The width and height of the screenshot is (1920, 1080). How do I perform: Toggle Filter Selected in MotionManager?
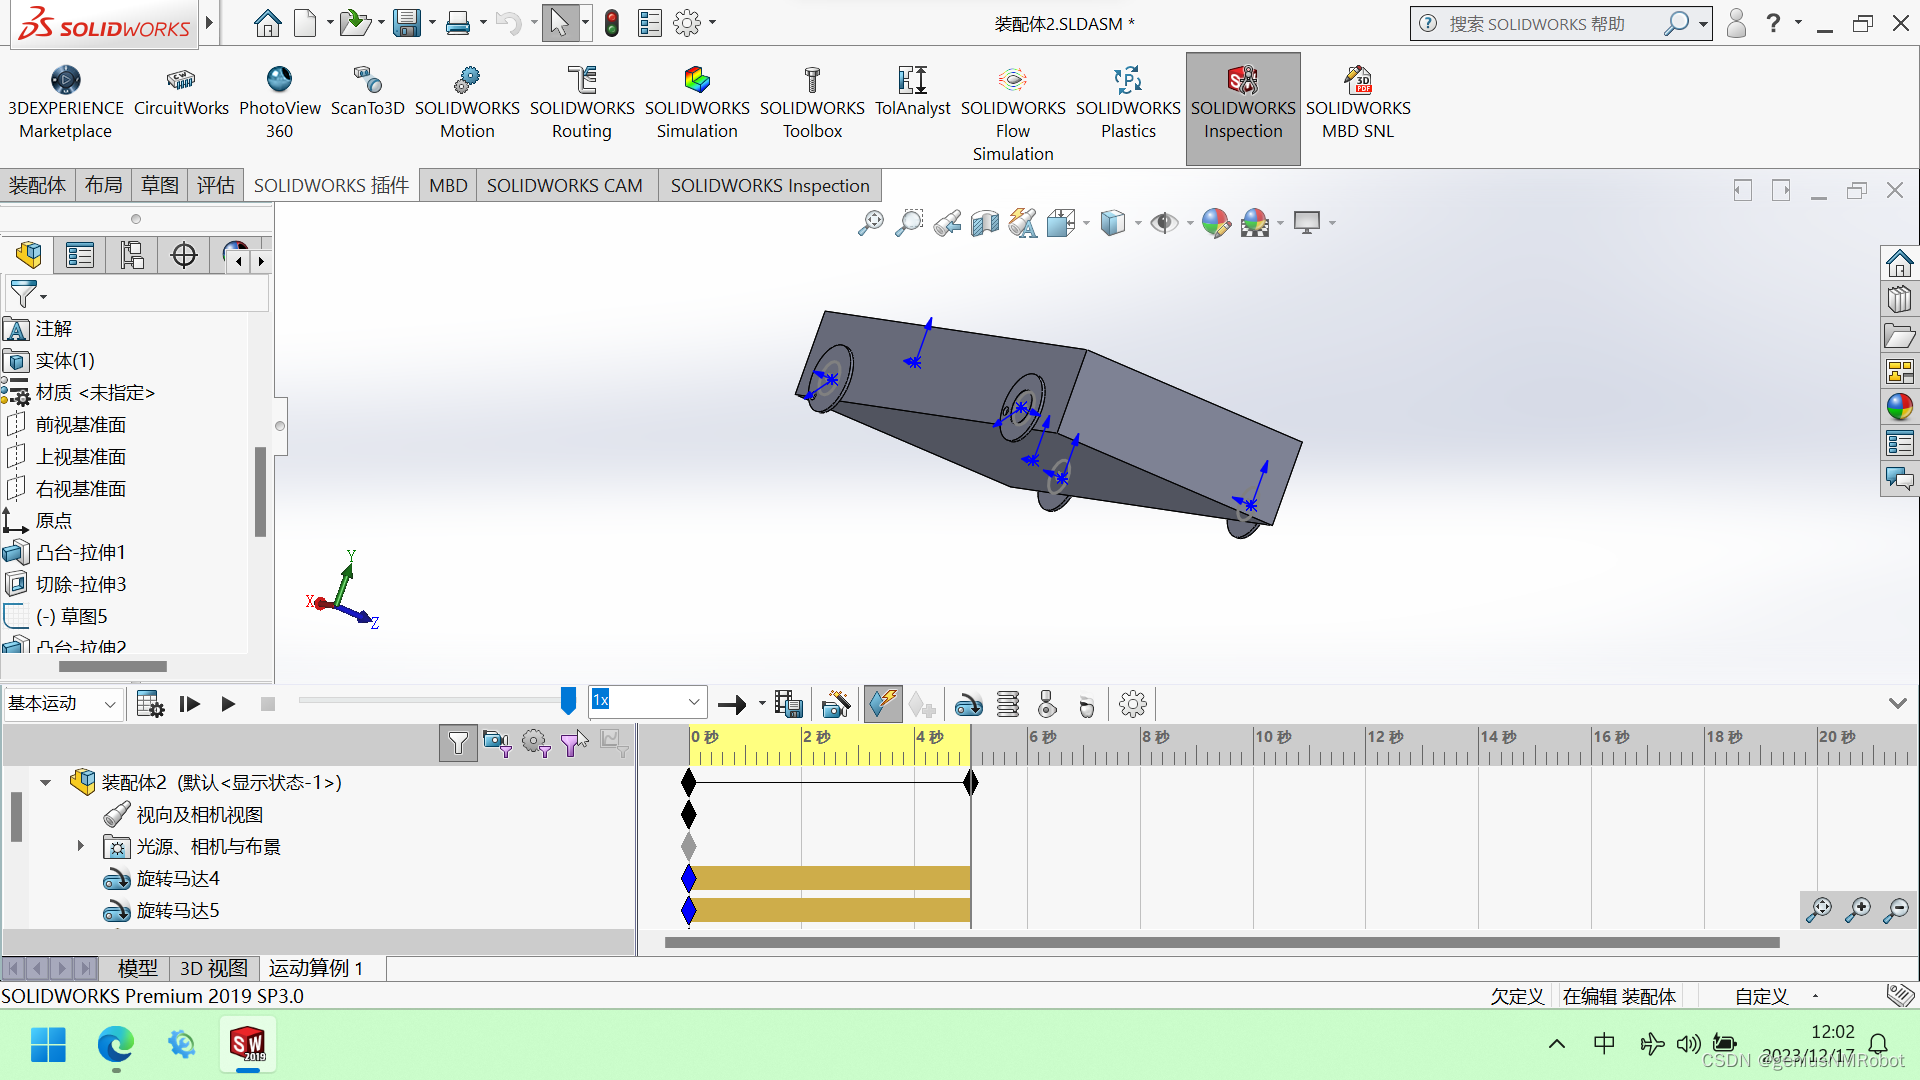tap(575, 743)
